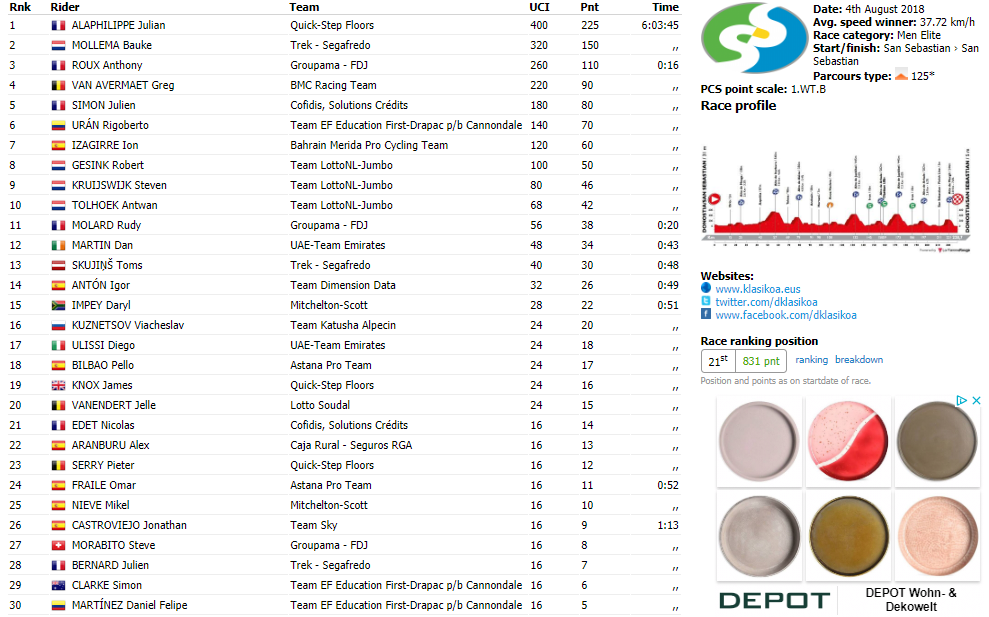Open Team Katusha Alpecin page
The height and width of the screenshot is (617, 989).
point(343,326)
